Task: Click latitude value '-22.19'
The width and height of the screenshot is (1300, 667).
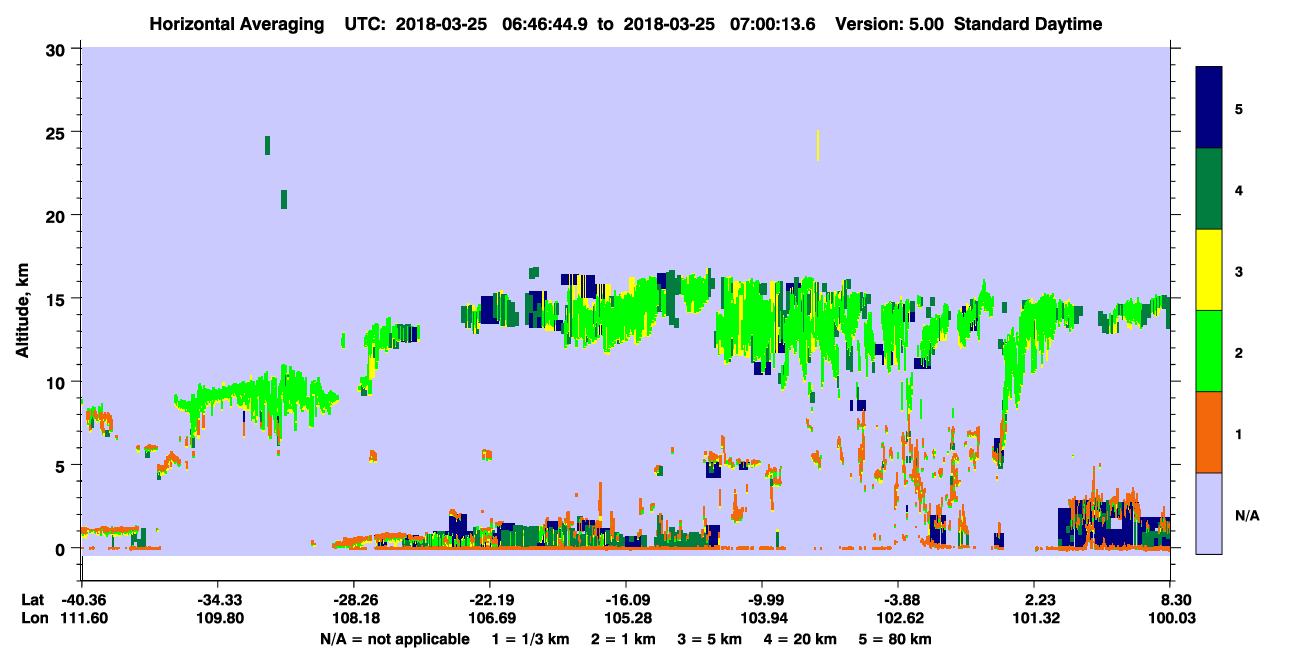Action: click(489, 599)
